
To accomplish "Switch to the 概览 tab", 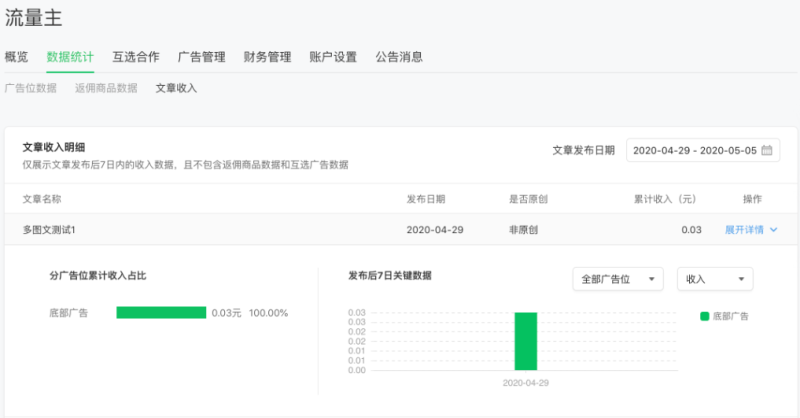I will (x=16, y=57).
